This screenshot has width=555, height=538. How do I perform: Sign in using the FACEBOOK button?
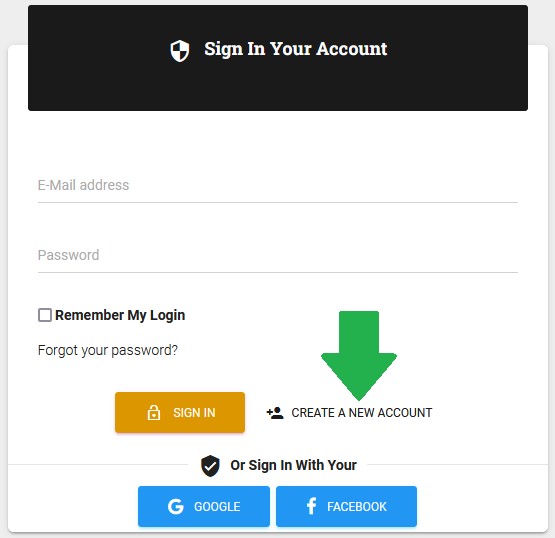tap(347, 506)
